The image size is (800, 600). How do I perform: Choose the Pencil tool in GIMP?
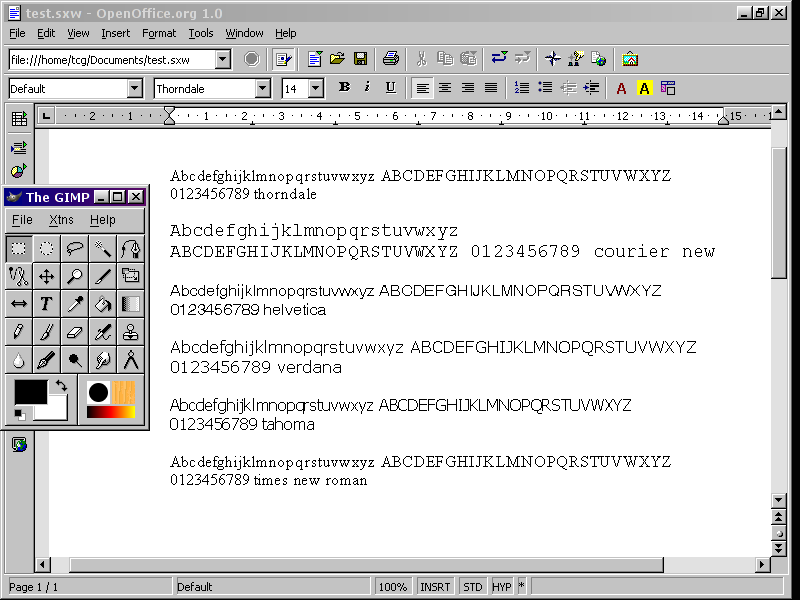coord(19,333)
